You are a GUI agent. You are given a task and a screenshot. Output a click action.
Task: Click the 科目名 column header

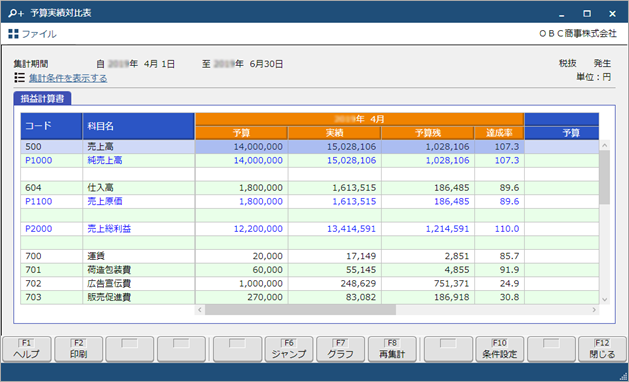tap(138, 126)
